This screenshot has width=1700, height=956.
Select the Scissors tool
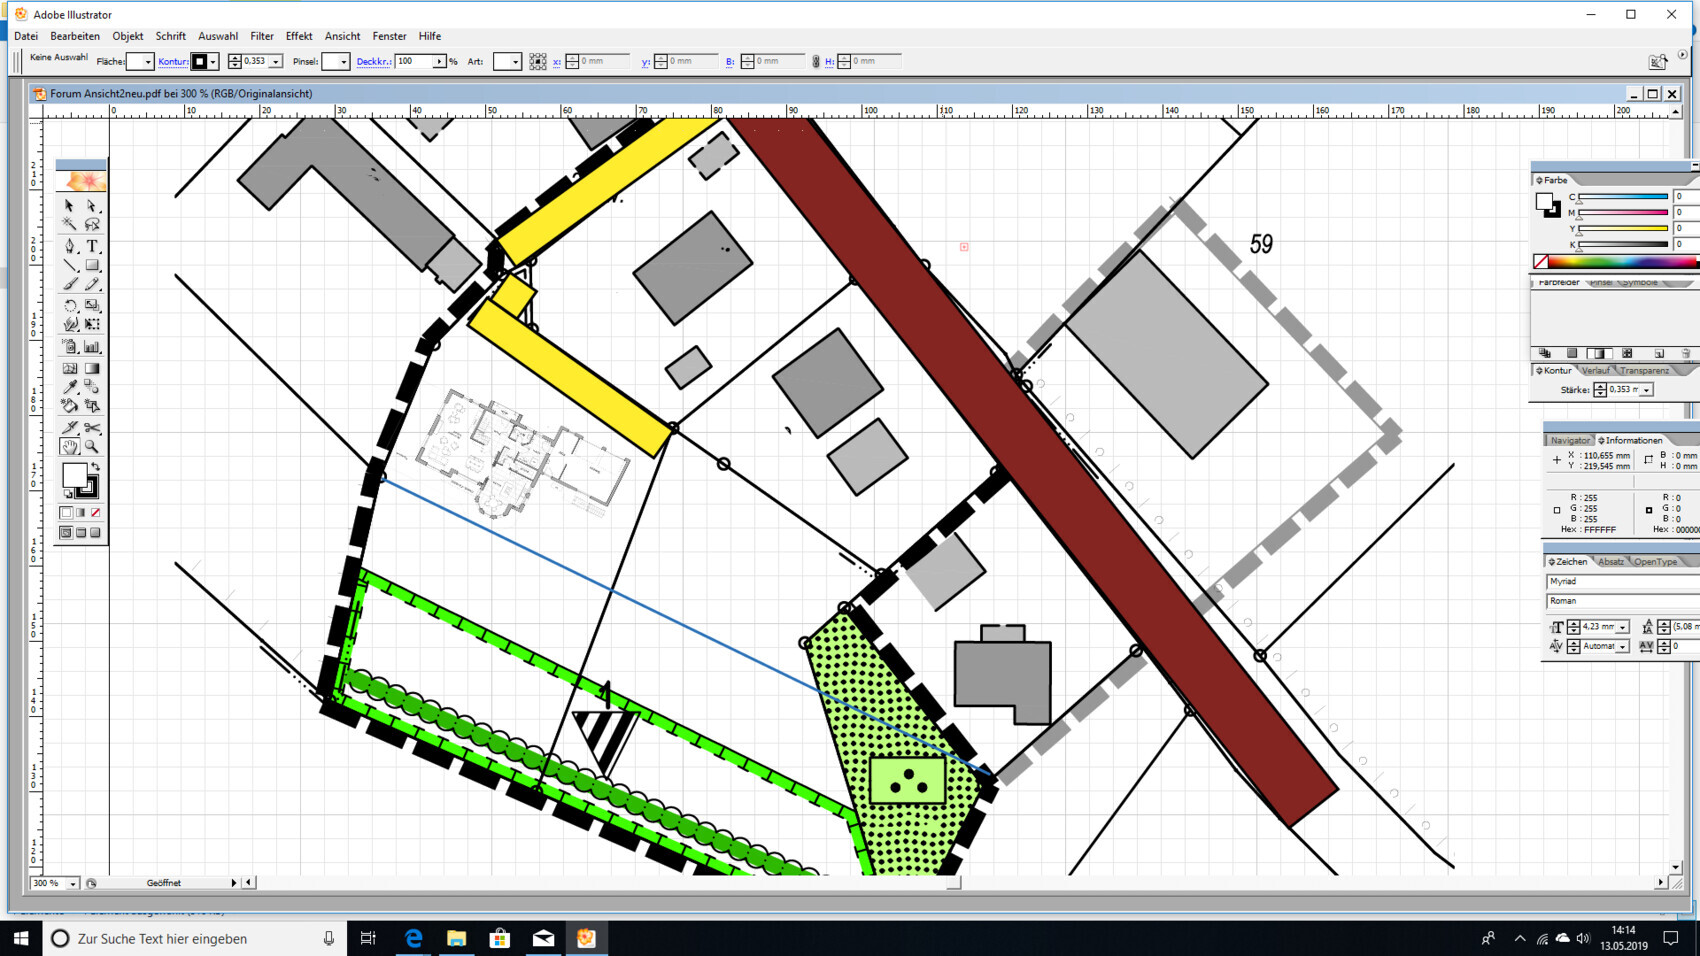[91, 427]
